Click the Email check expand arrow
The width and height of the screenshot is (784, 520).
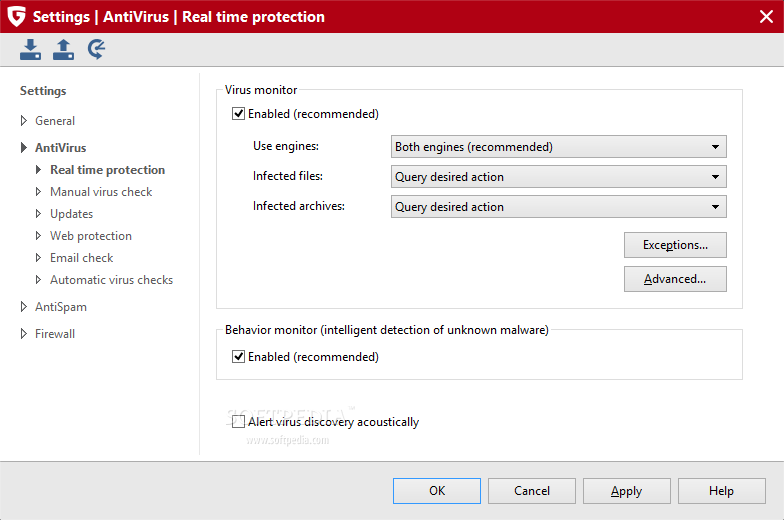(x=38, y=258)
